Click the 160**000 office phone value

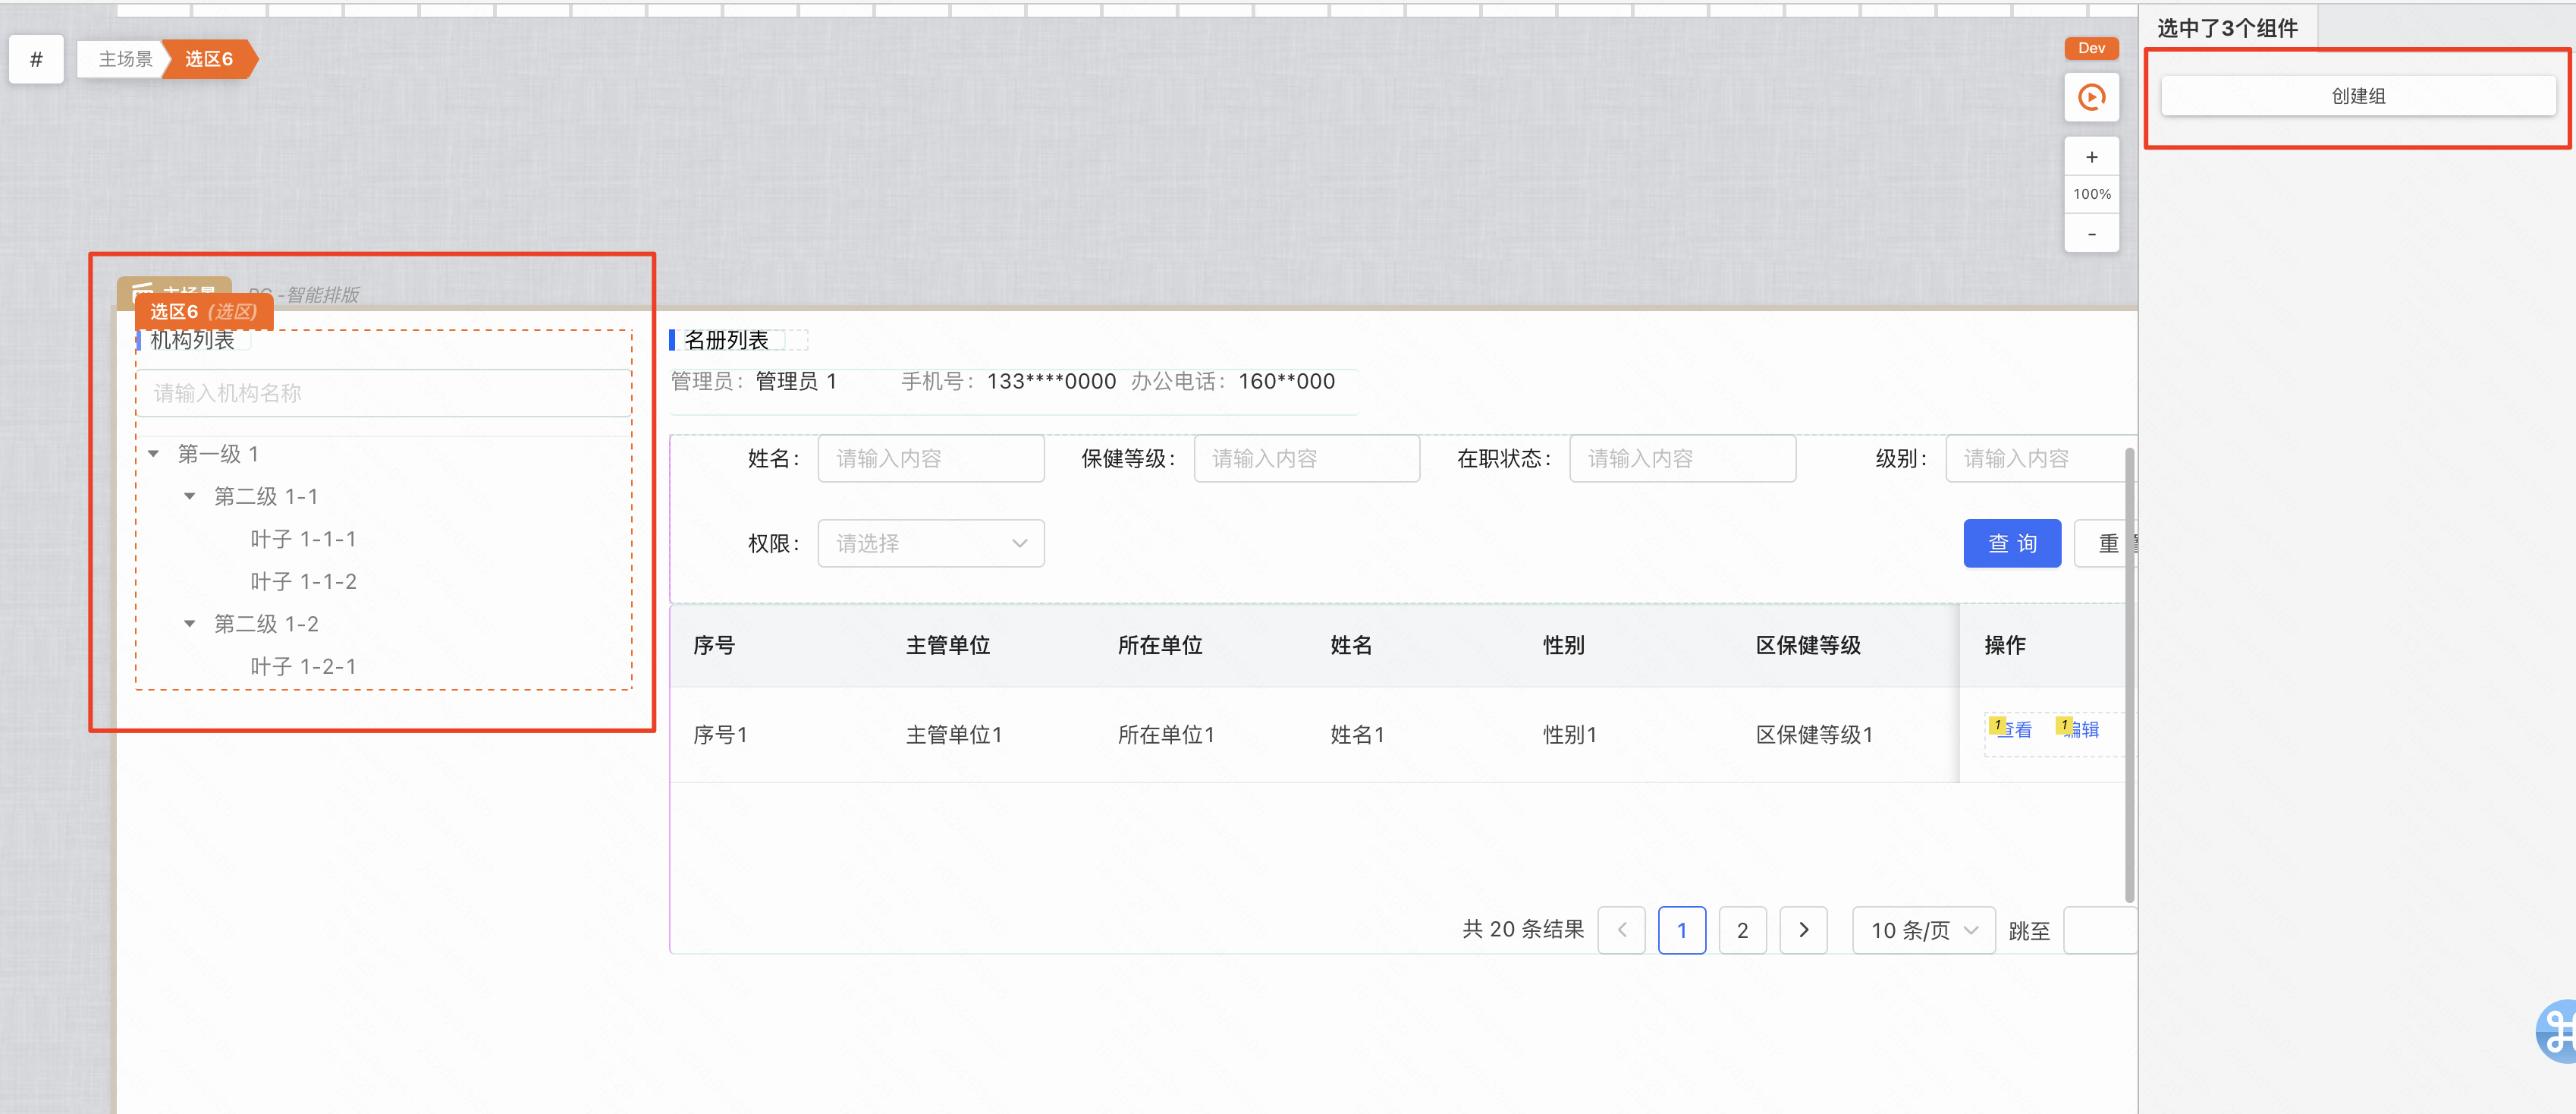[1286, 381]
